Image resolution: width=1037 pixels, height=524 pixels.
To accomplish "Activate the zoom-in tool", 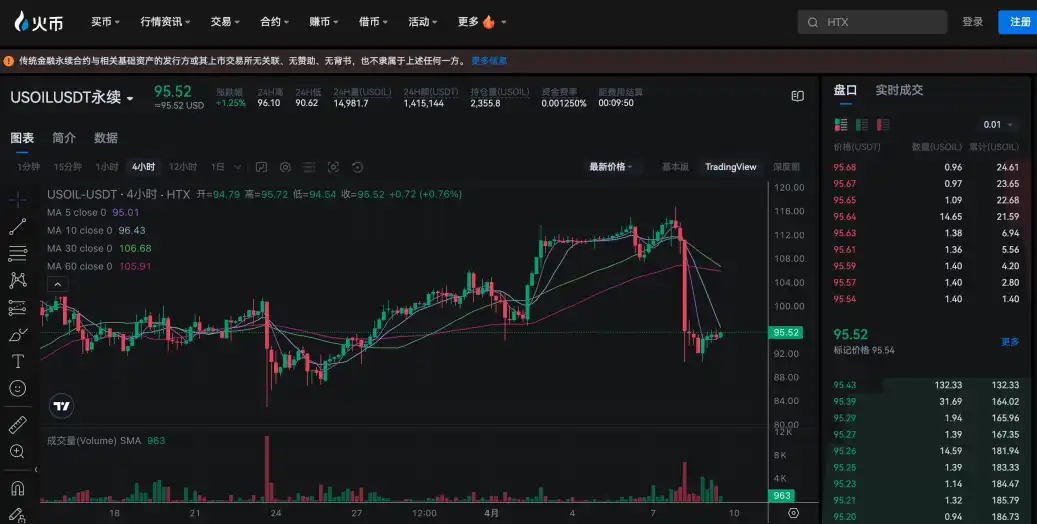I will 17,452.
